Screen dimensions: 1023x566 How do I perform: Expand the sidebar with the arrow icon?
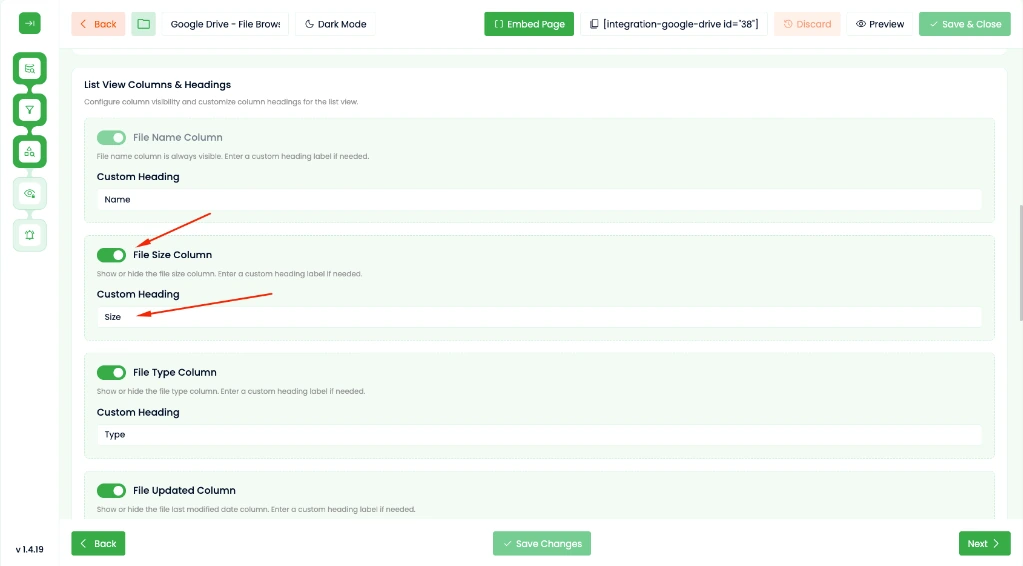point(29,23)
